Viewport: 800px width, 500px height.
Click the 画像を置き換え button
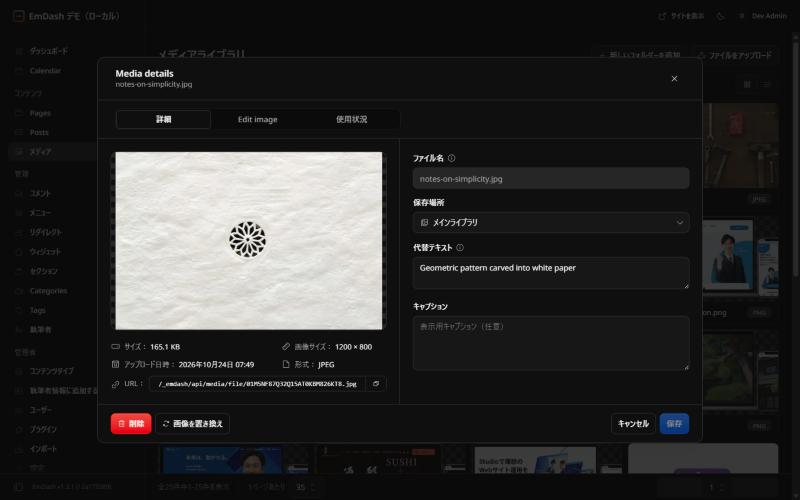(193, 423)
